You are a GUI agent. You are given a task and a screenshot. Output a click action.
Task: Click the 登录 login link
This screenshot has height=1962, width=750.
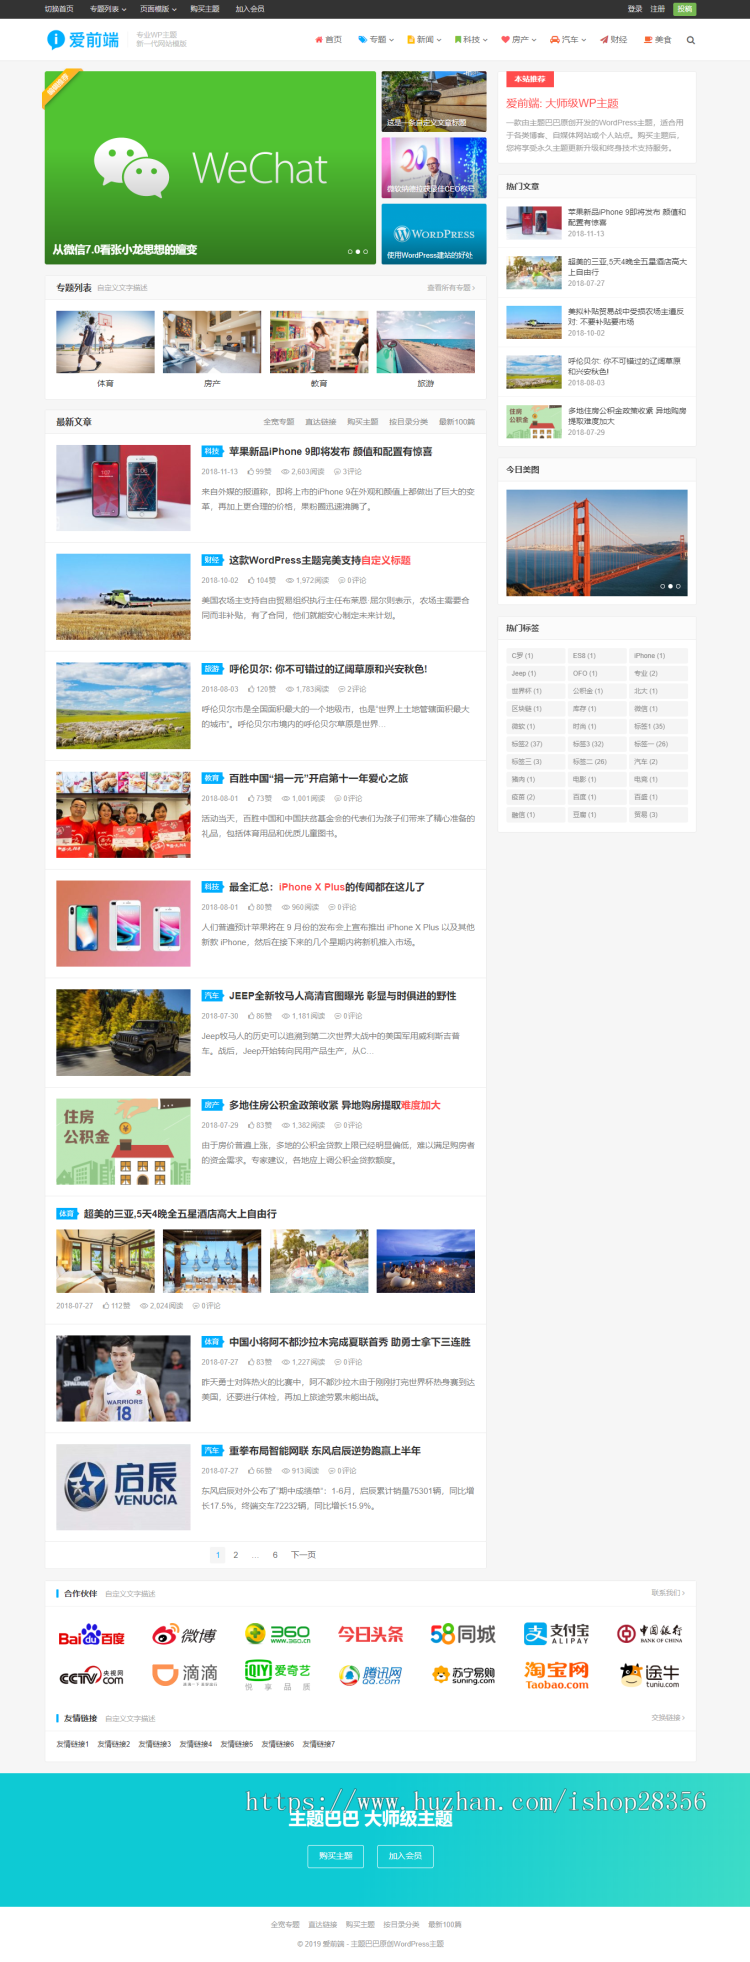635,9
